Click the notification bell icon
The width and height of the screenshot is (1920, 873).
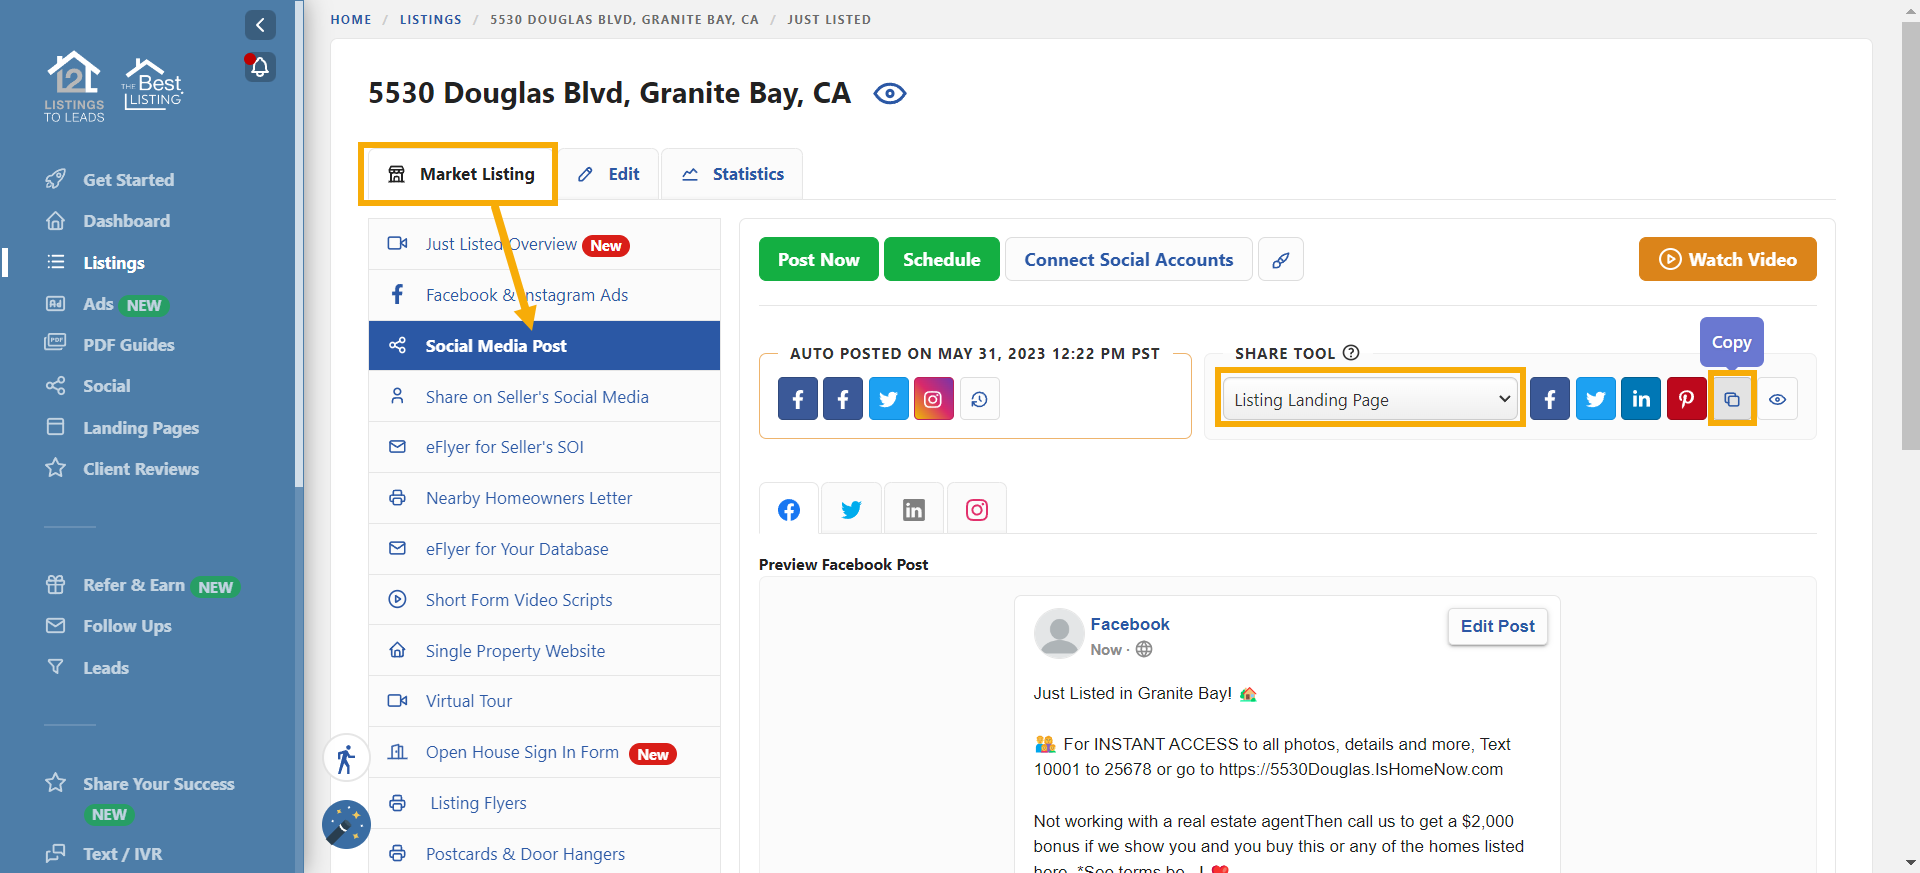click(260, 67)
